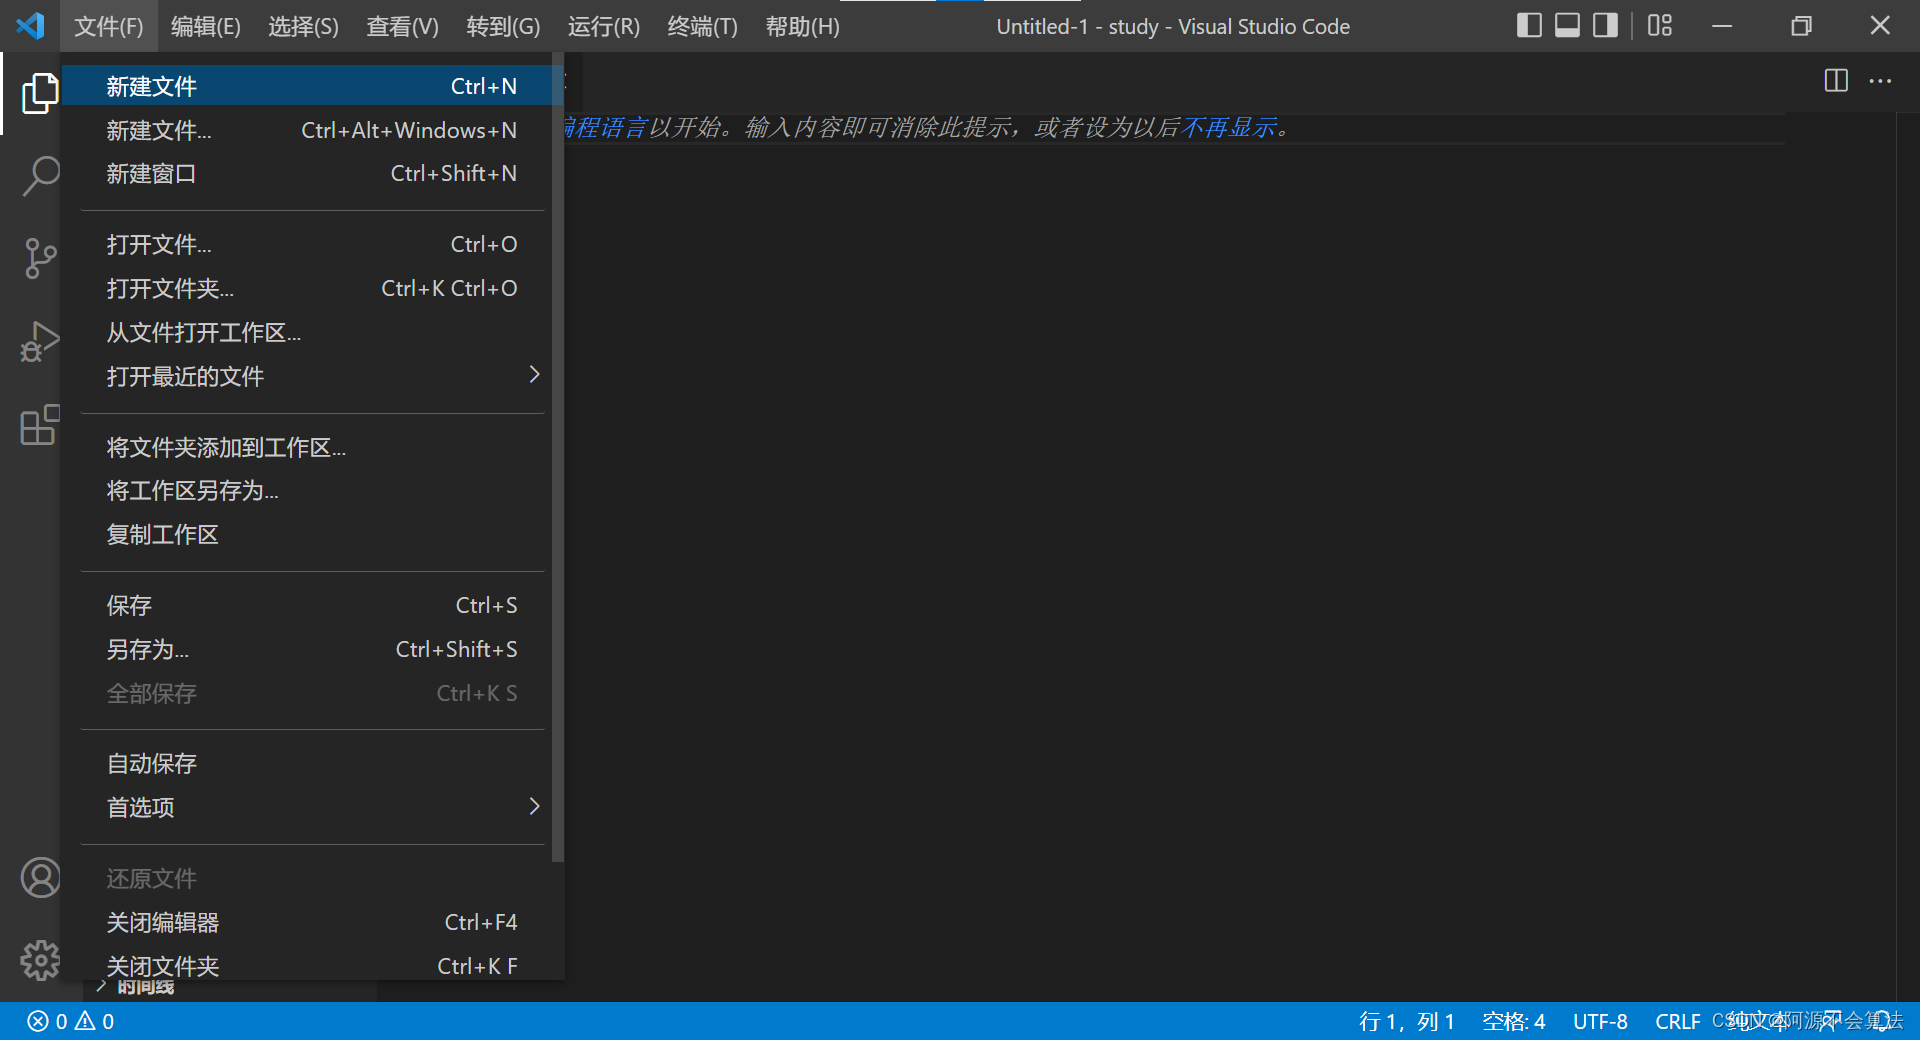The height and width of the screenshot is (1040, 1920).
Task: Open the Extensions view
Action: pyautogui.click(x=40, y=425)
